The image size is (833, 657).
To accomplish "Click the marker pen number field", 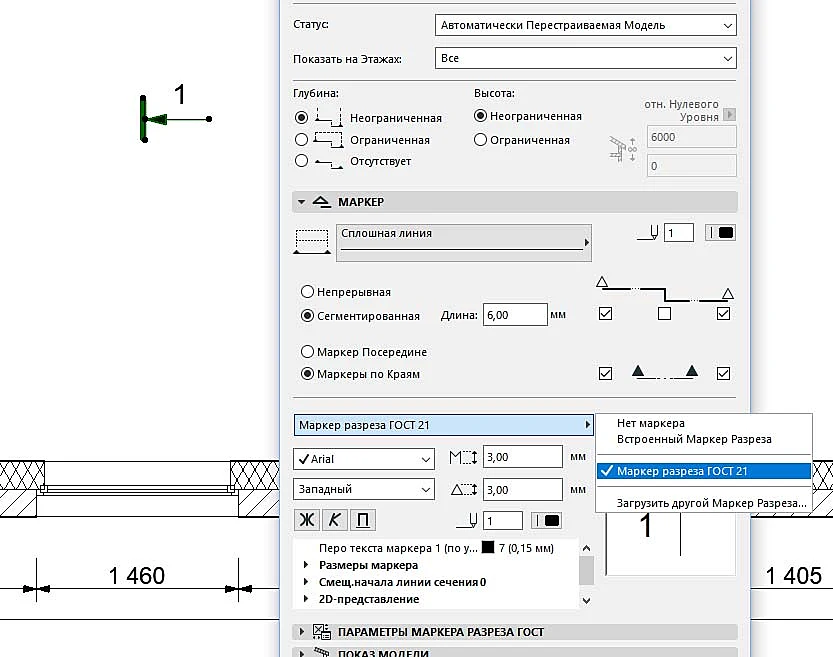I will pyautogui.click(x=503, y=521).
